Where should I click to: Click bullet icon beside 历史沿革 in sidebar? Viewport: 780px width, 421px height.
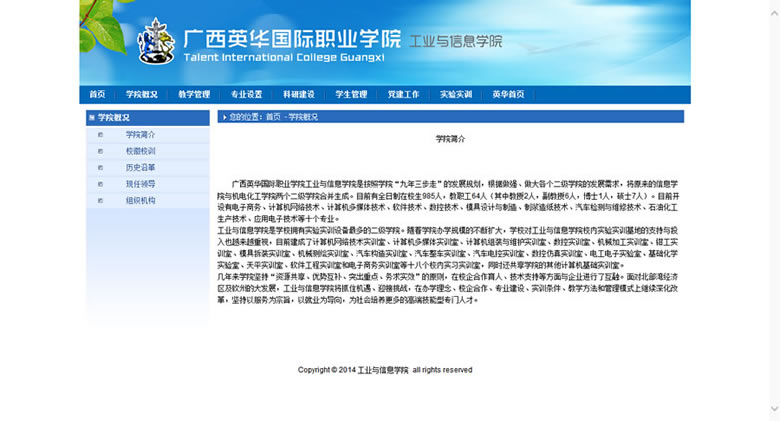pyautogui.click(x=100, y=167)
